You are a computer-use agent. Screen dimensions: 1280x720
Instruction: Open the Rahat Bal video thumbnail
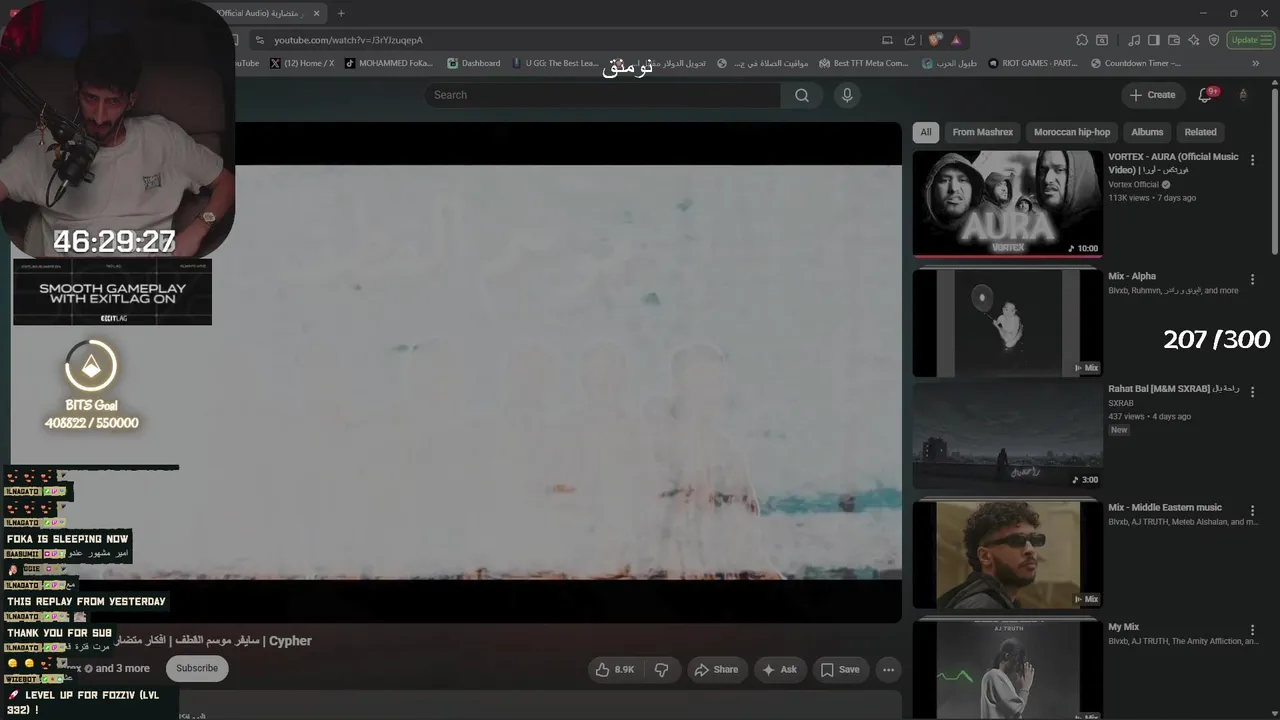click(1007, 436)
